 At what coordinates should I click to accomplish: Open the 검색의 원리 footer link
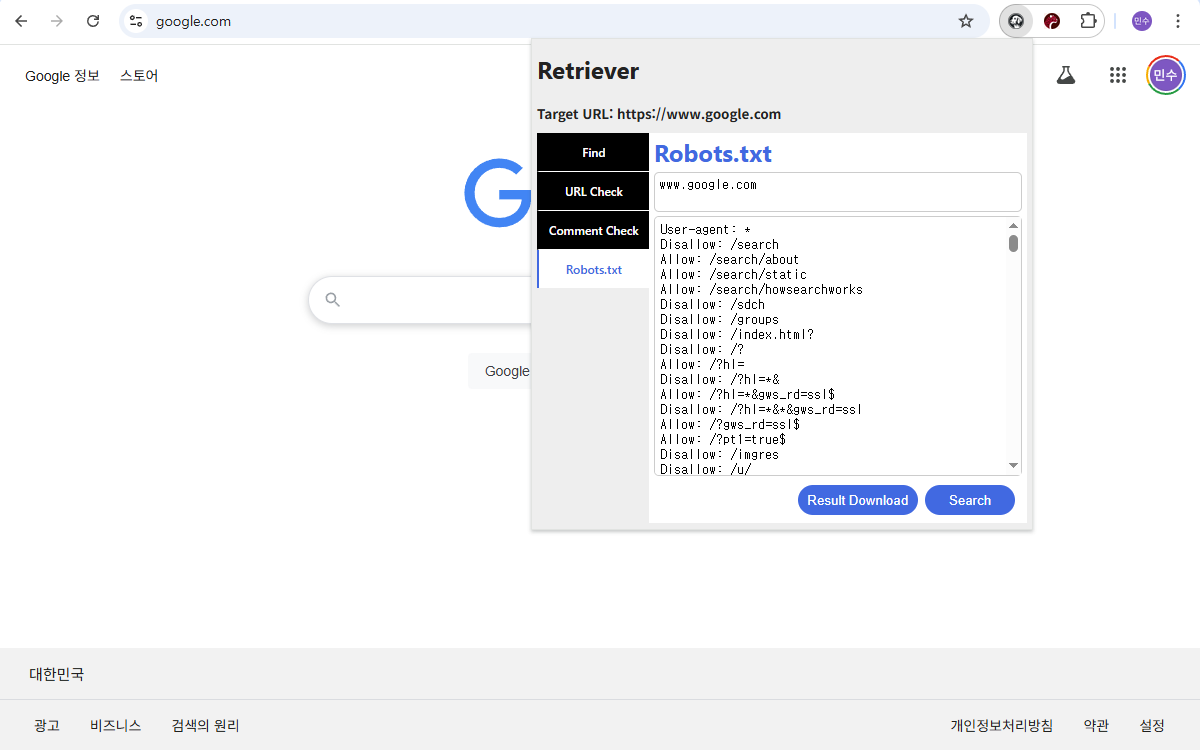205,725
